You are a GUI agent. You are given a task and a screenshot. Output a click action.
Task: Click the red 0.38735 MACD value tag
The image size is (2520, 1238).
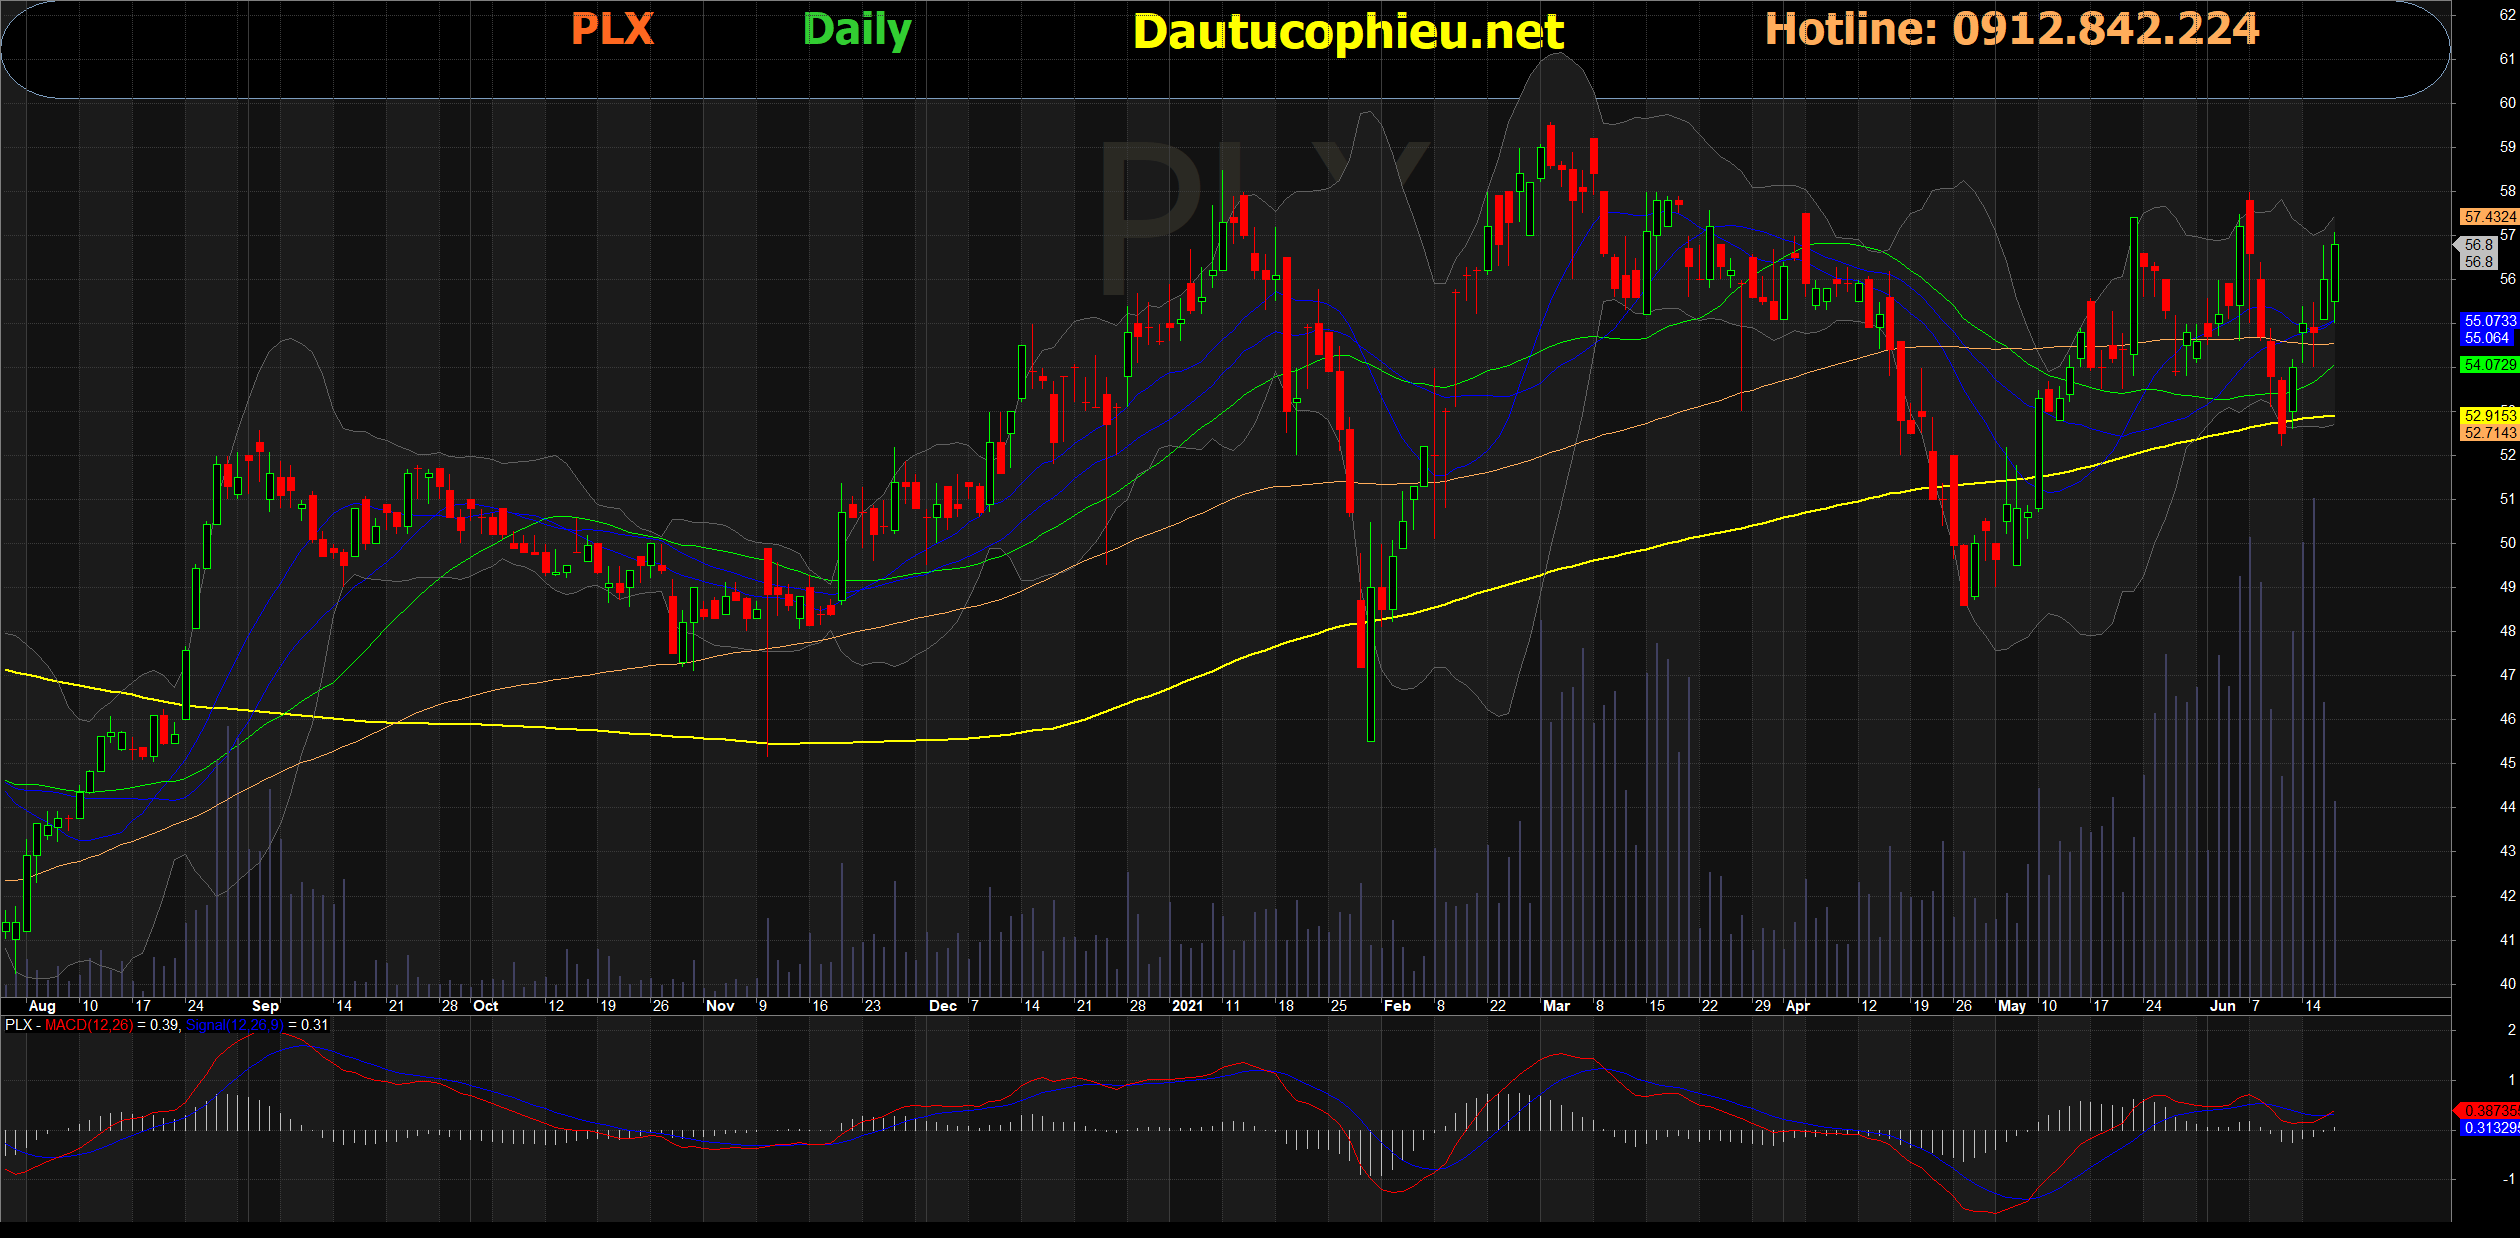[x=2488, y=1111]
